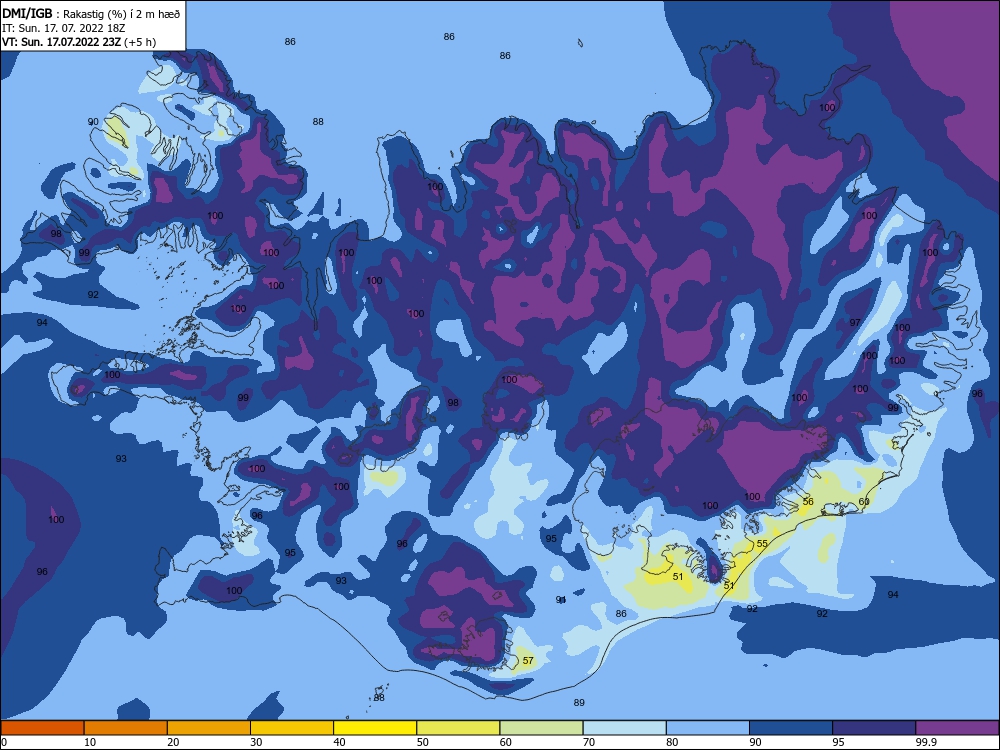Click the value 97 in the east
The height and width of the screenshot is (750, 1000).
[855, 322]
